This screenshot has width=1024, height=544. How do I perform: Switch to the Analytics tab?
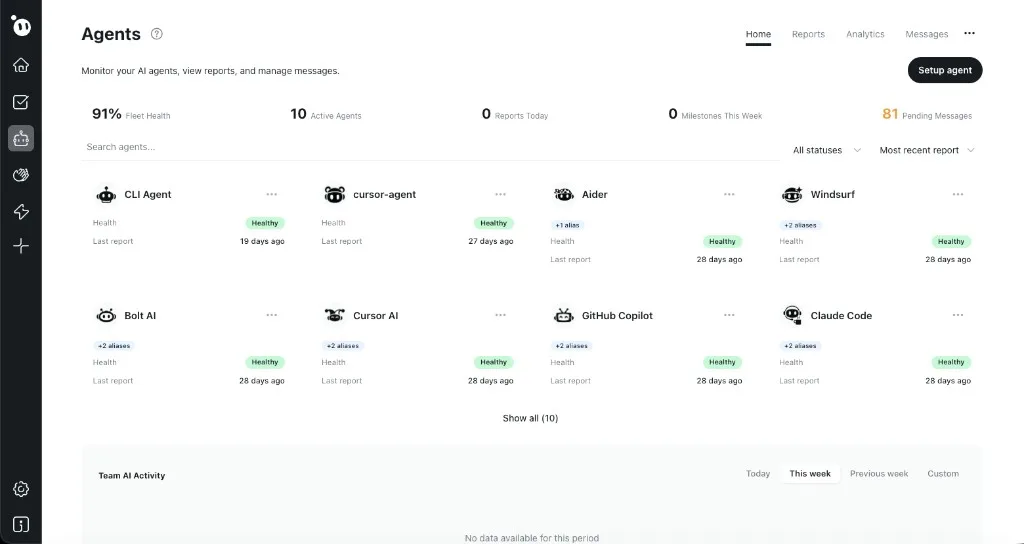coord(865,34)
